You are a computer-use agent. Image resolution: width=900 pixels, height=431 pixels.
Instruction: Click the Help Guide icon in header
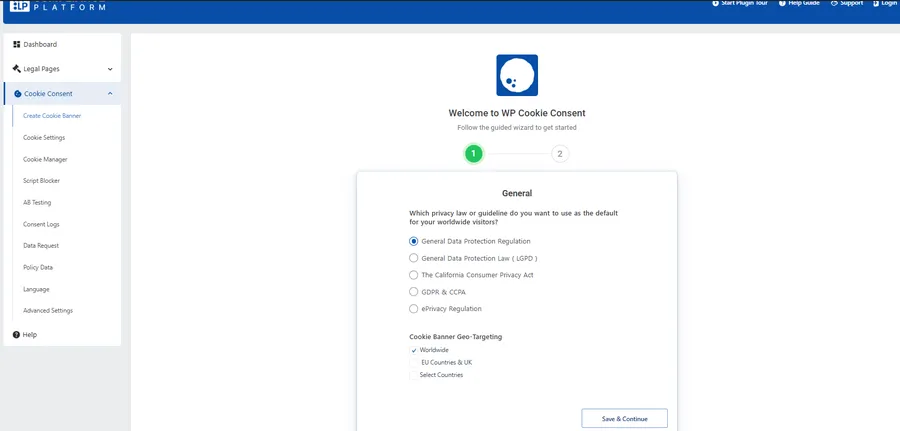[x=782, y=3]
